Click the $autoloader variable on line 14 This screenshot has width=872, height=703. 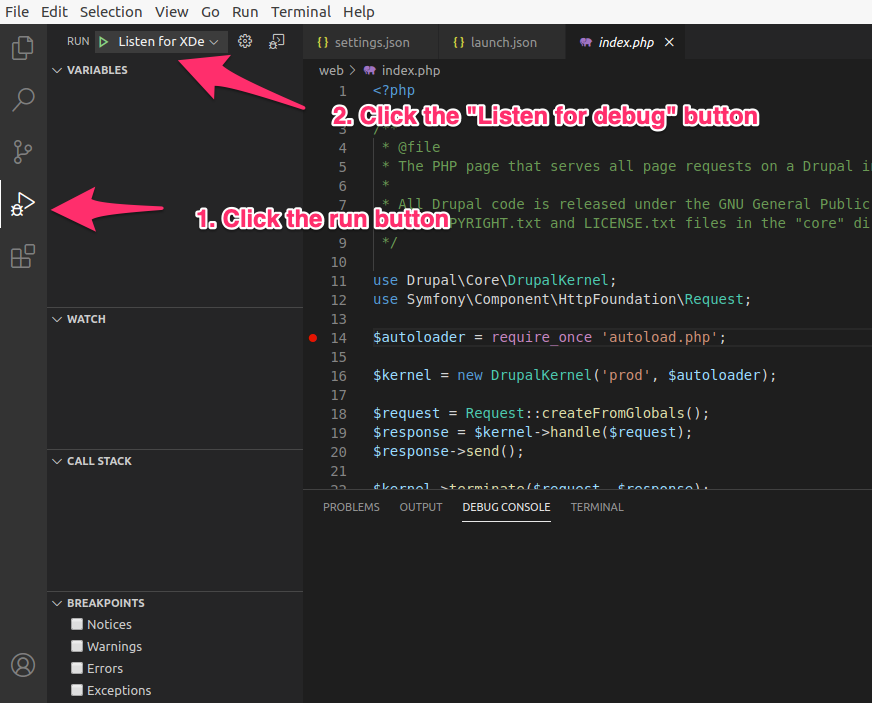point(419,338)
